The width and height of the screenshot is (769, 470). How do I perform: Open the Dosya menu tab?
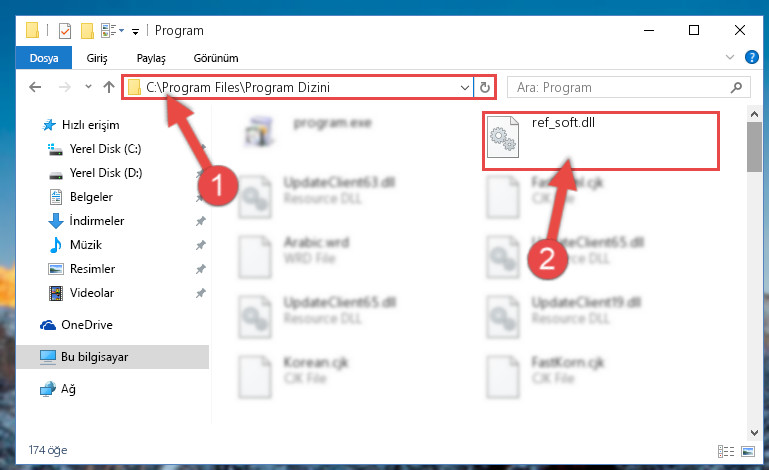(44, 58)
